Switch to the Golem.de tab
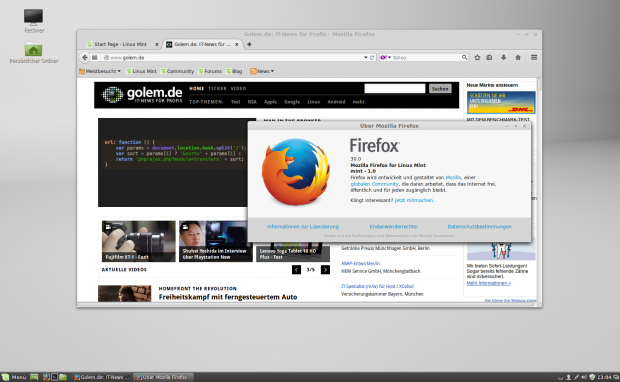This screenshot has width=620, height=382. coord(202,44)
